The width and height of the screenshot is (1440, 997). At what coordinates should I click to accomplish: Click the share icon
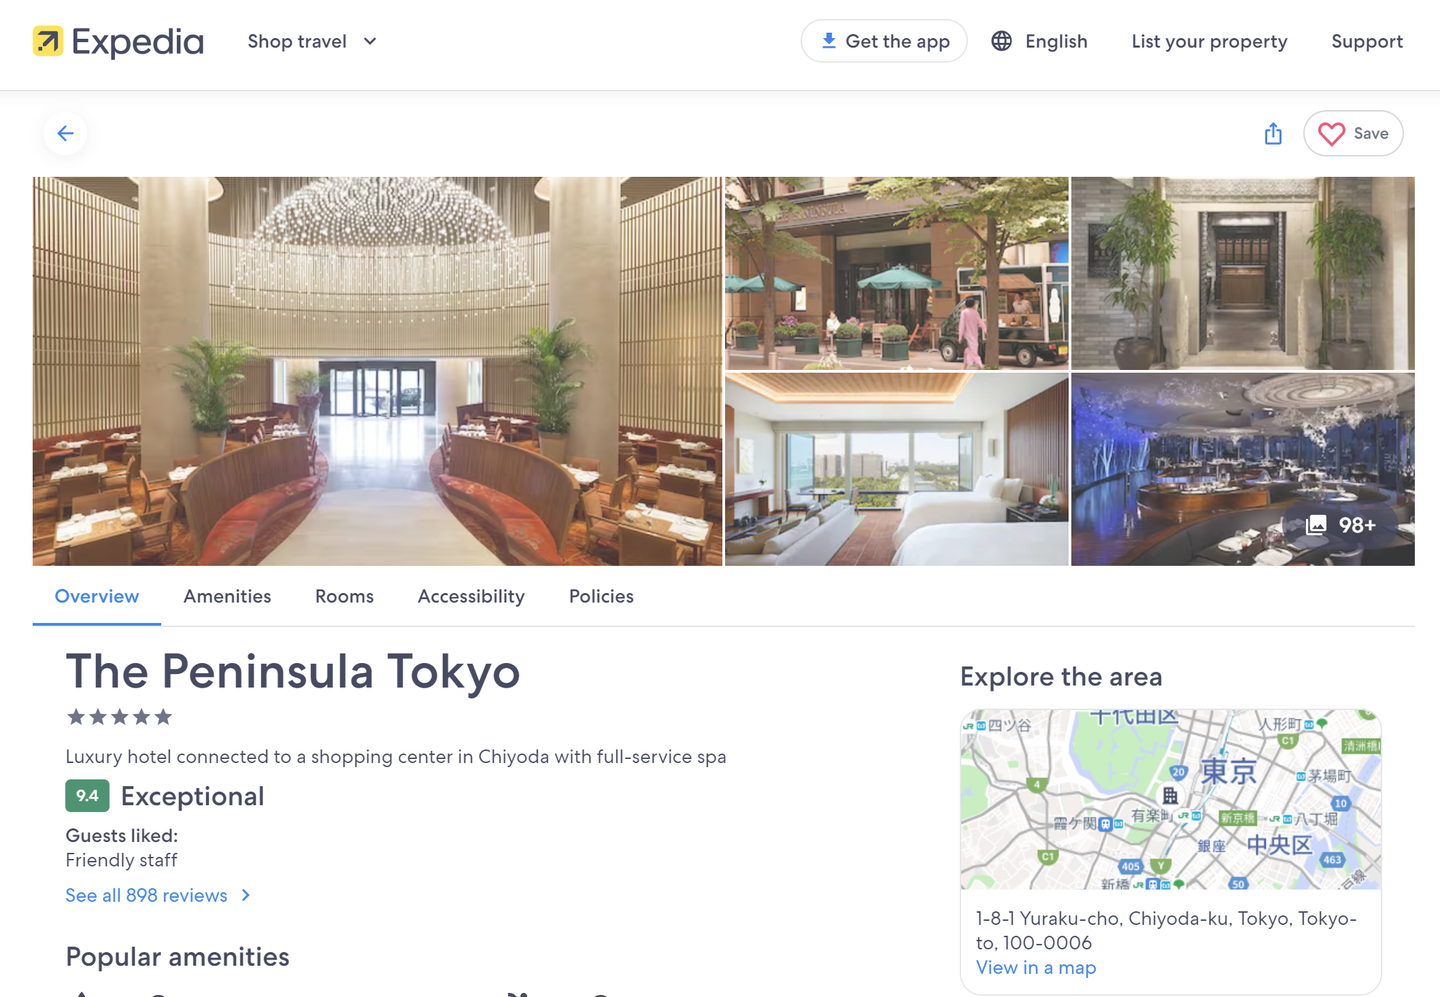pos(1272,133)
